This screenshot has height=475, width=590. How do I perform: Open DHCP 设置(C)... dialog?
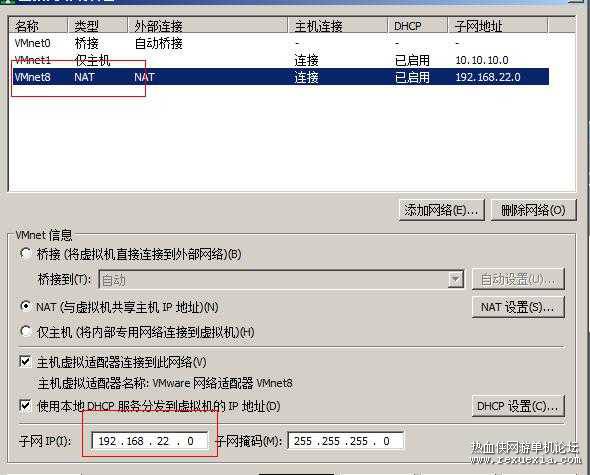[518, 406]
